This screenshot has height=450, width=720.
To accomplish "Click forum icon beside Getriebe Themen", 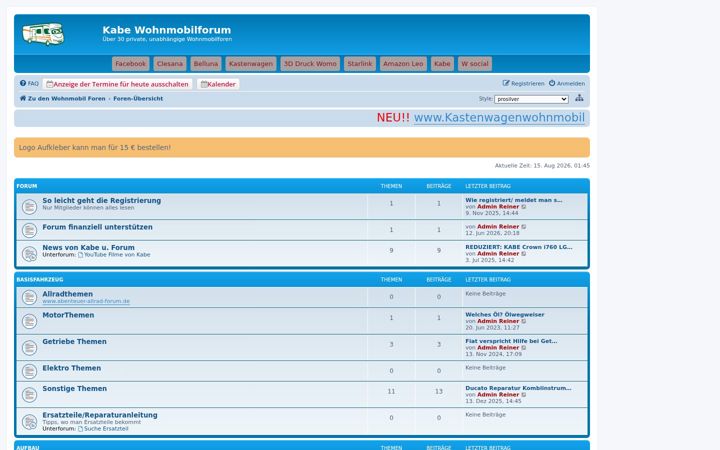I will pyautogui.click(x=29, y=348).
